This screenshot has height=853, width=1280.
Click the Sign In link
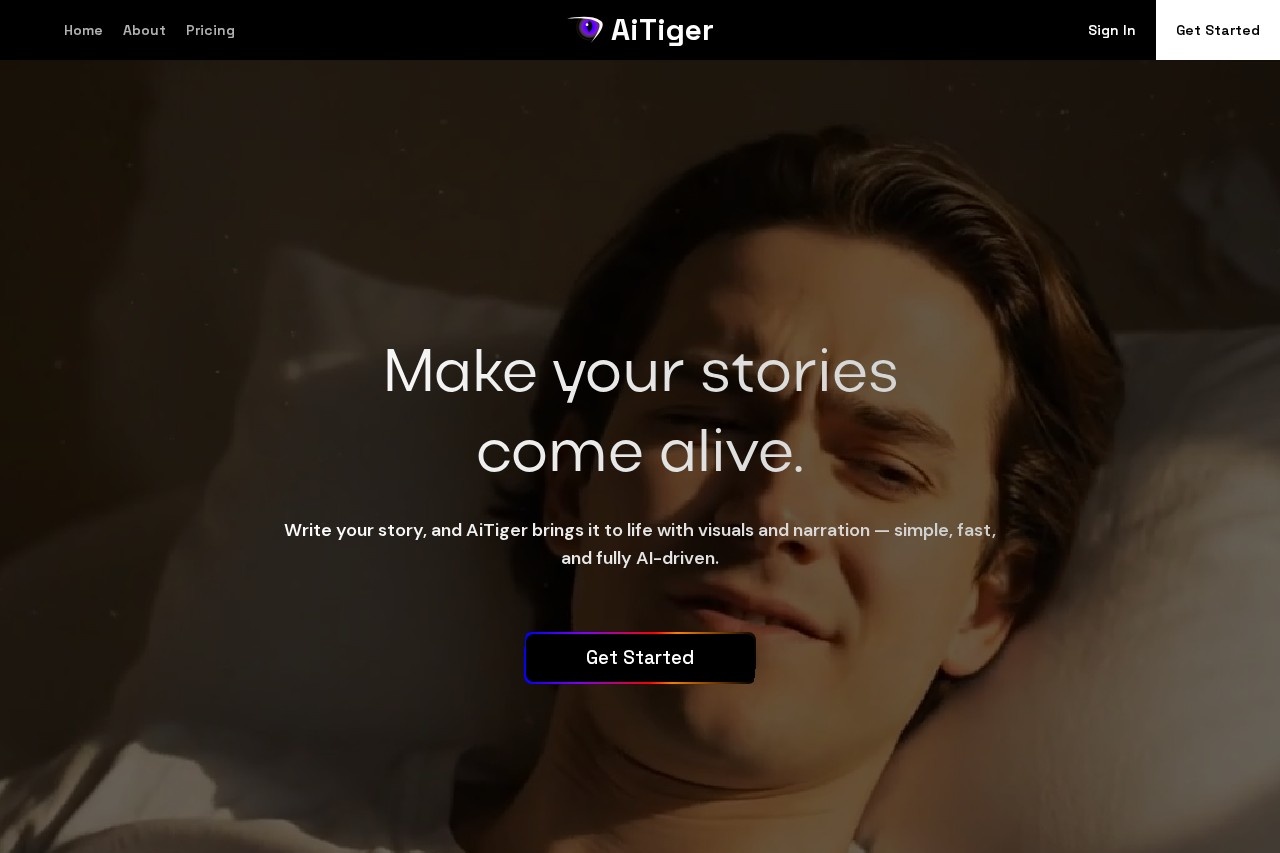1111,30
